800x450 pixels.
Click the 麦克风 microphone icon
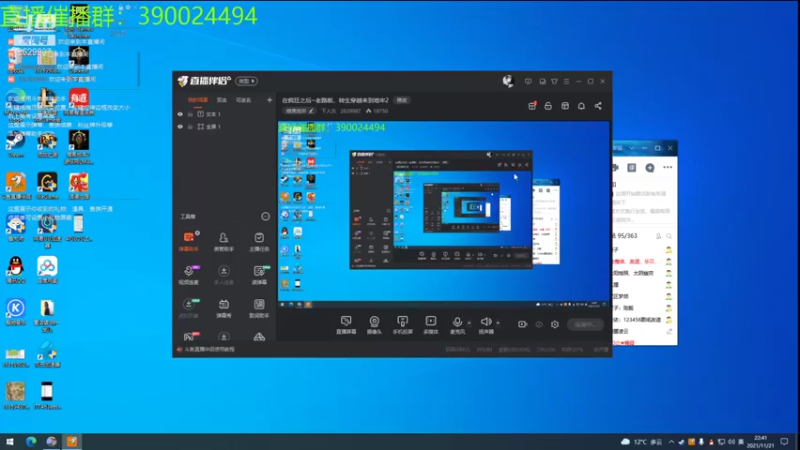pos(457,324)
